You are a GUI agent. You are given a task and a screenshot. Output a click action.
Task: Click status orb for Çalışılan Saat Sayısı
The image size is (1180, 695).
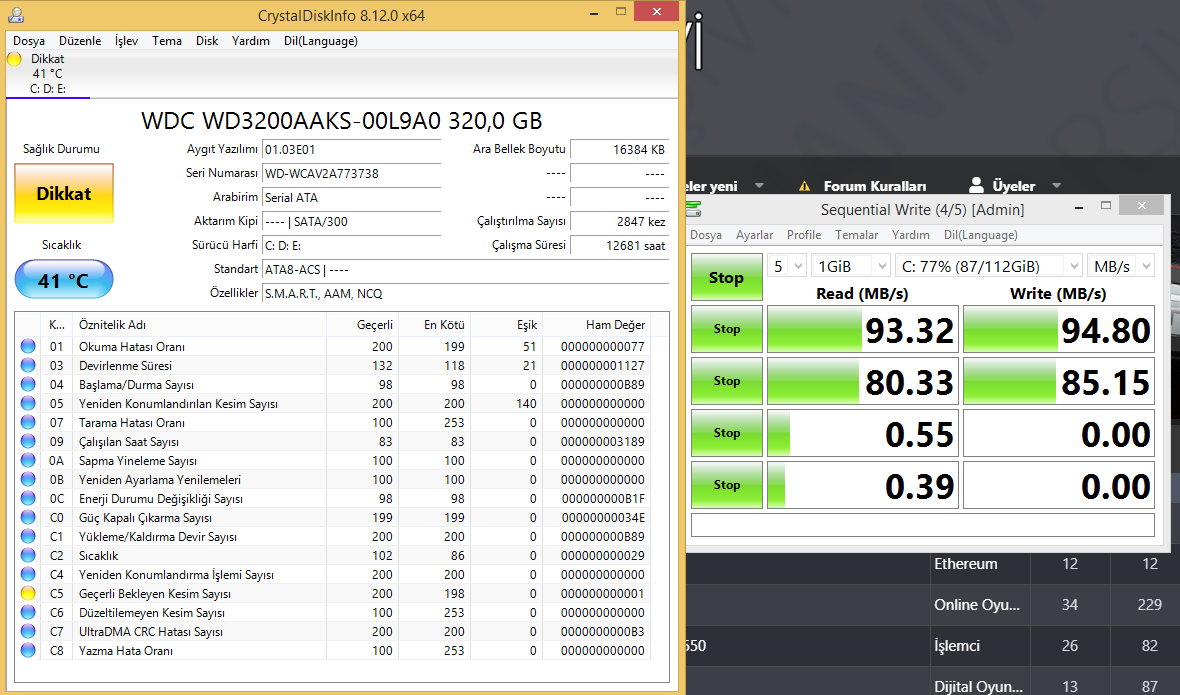(28, 442)
